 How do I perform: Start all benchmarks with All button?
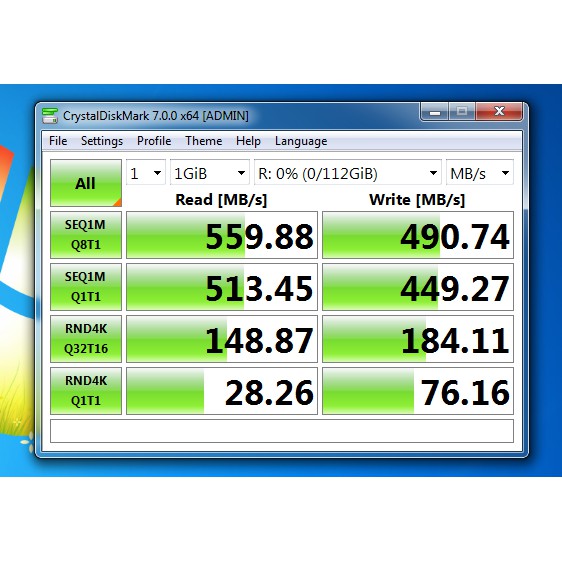86,183
